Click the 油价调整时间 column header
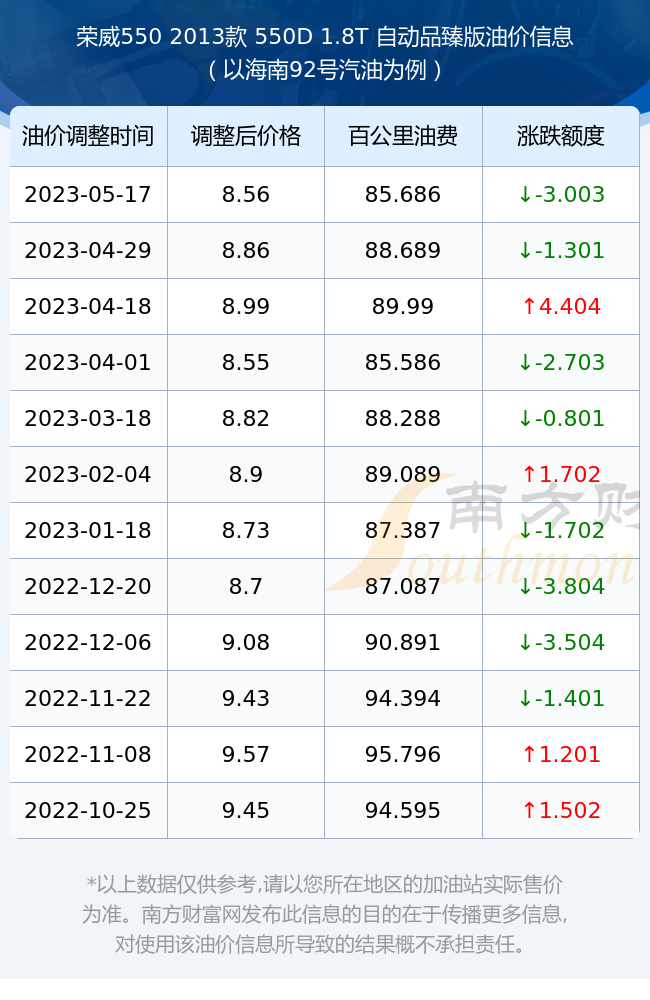The image size is (650, 1000). 88,136
